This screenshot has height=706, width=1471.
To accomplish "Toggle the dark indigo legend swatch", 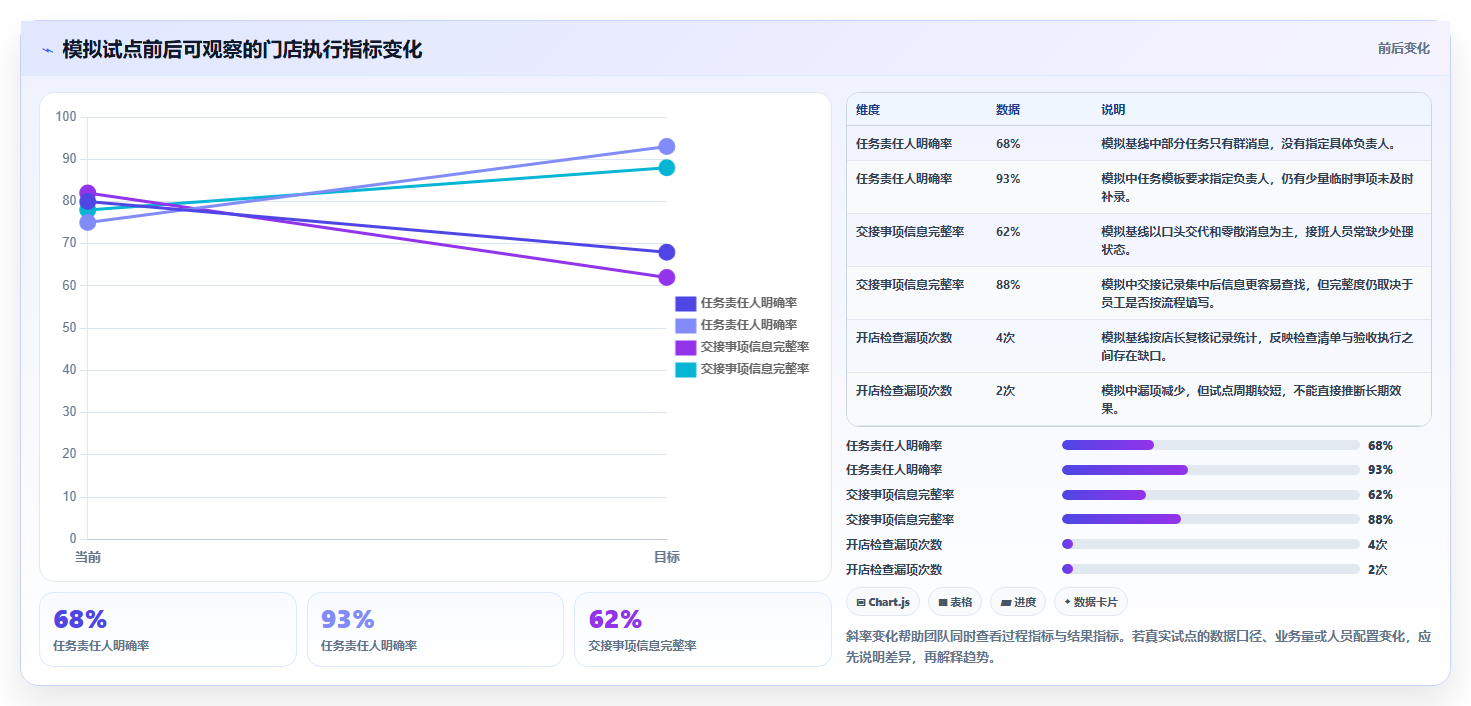I will coord(685,303).
